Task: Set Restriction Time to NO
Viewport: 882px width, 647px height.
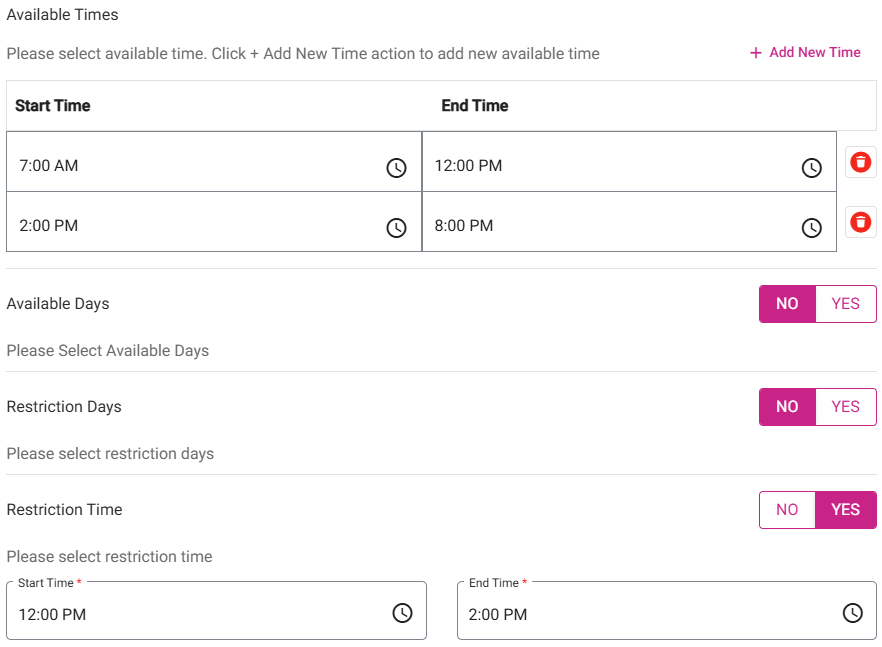Action: (788, 510)
